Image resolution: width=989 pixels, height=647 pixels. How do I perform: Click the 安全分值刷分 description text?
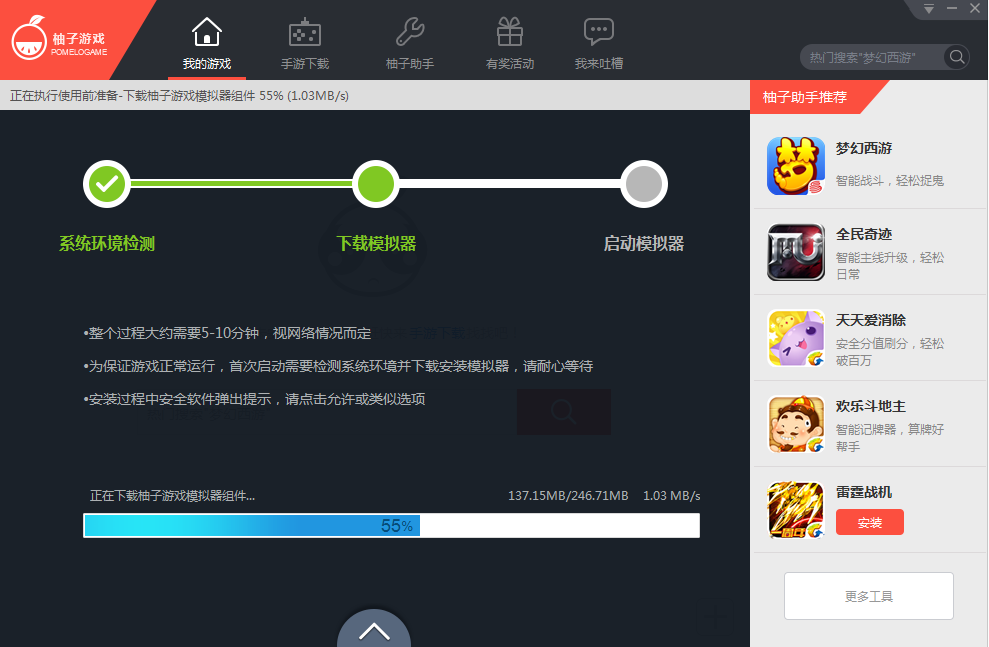pyautogui.click(x=889, y=352)
